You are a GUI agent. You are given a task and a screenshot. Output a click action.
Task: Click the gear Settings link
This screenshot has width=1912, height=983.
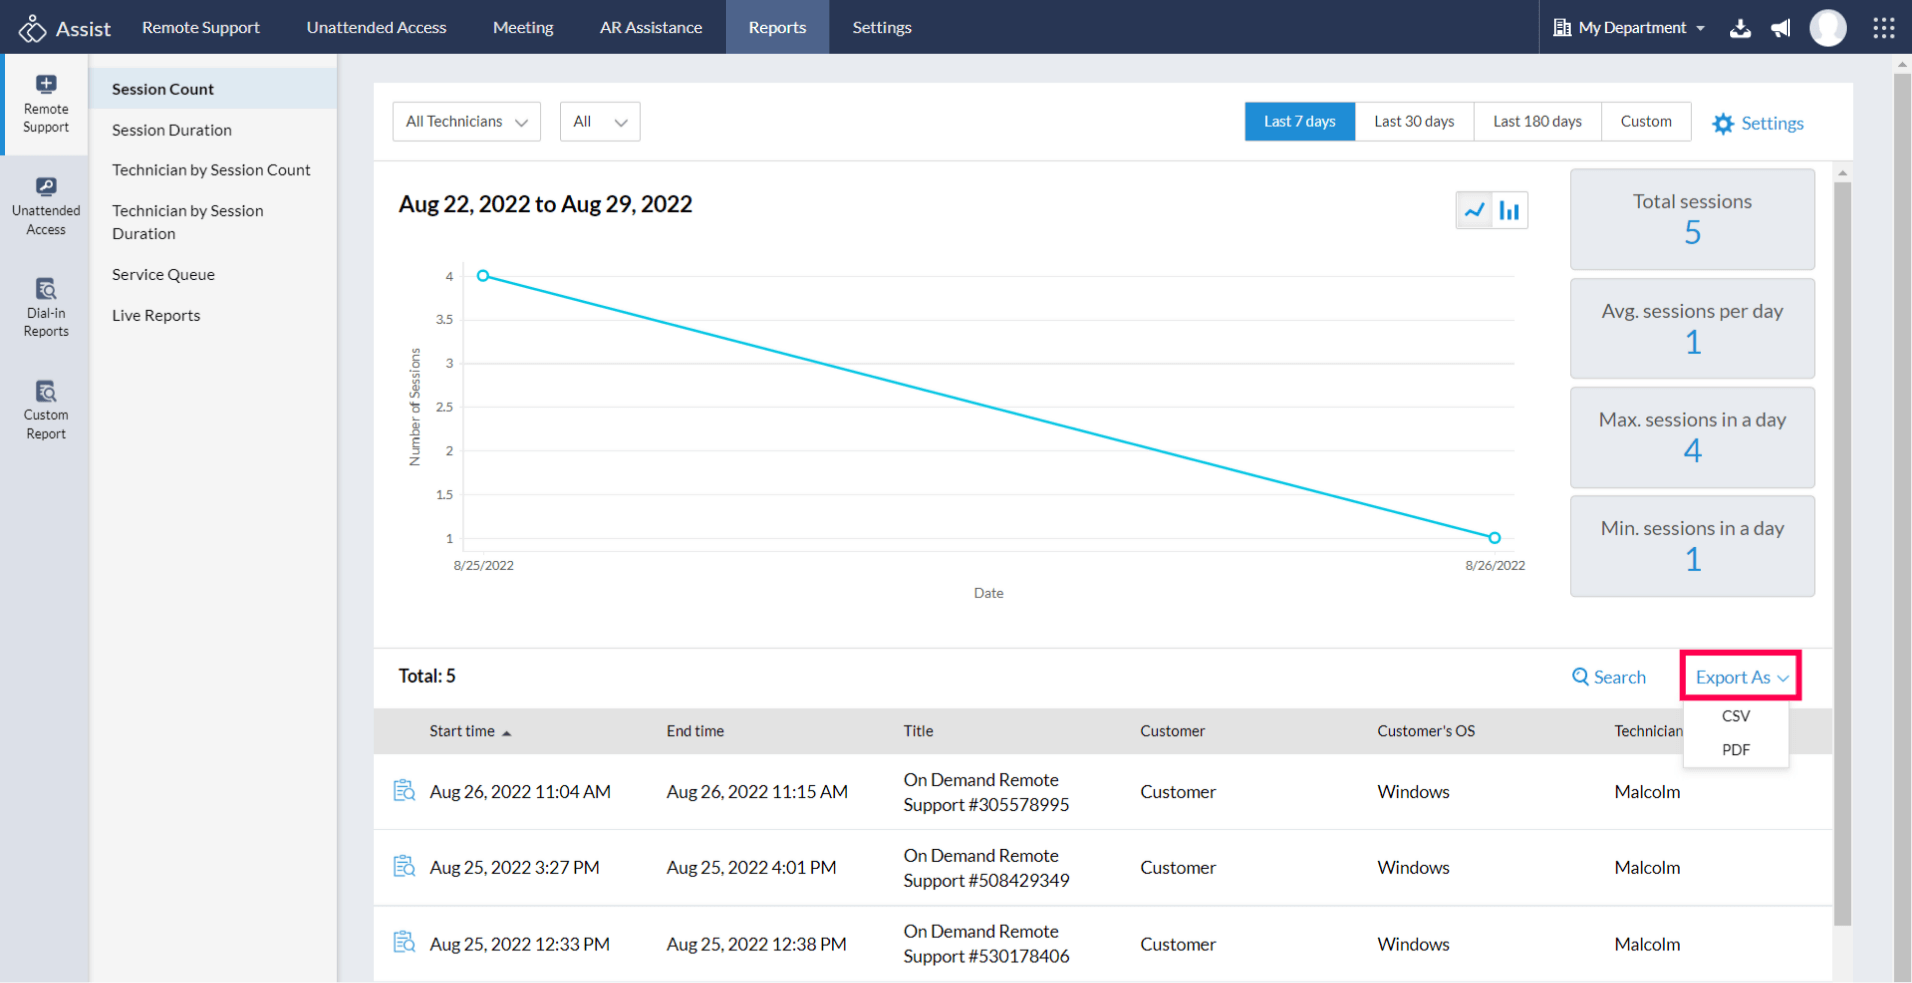[x=1758, y=123]
